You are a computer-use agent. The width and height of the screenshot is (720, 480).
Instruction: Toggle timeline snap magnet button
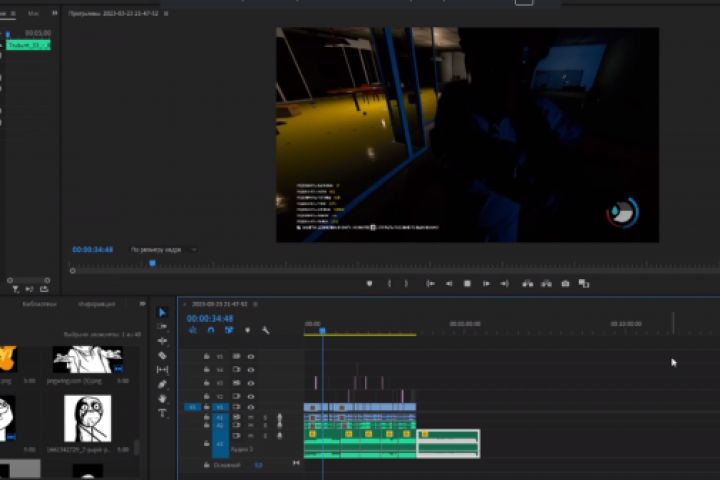tap(211, 330)
